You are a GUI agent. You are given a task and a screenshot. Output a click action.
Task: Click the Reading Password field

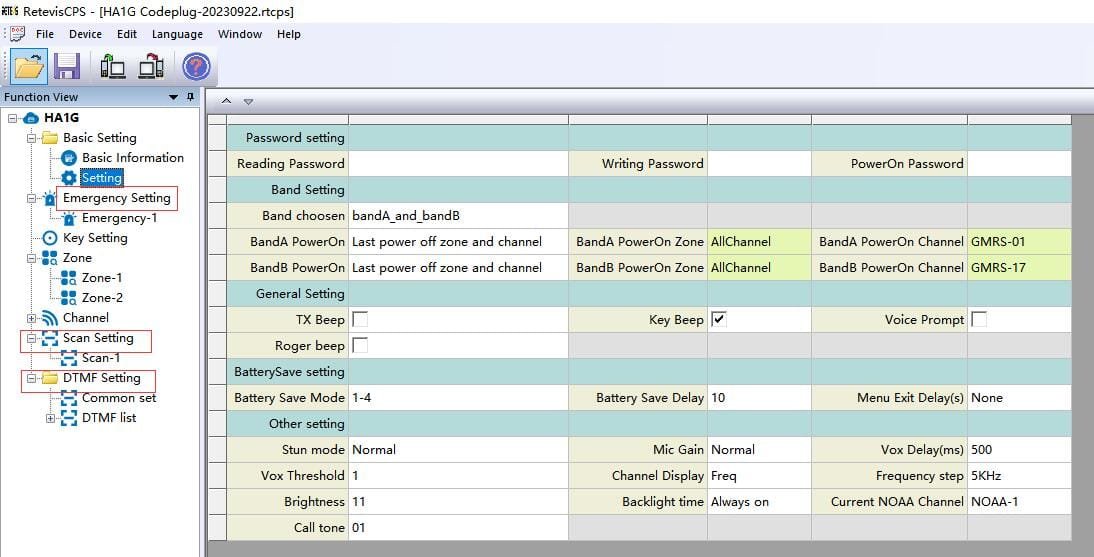point(458,164)
